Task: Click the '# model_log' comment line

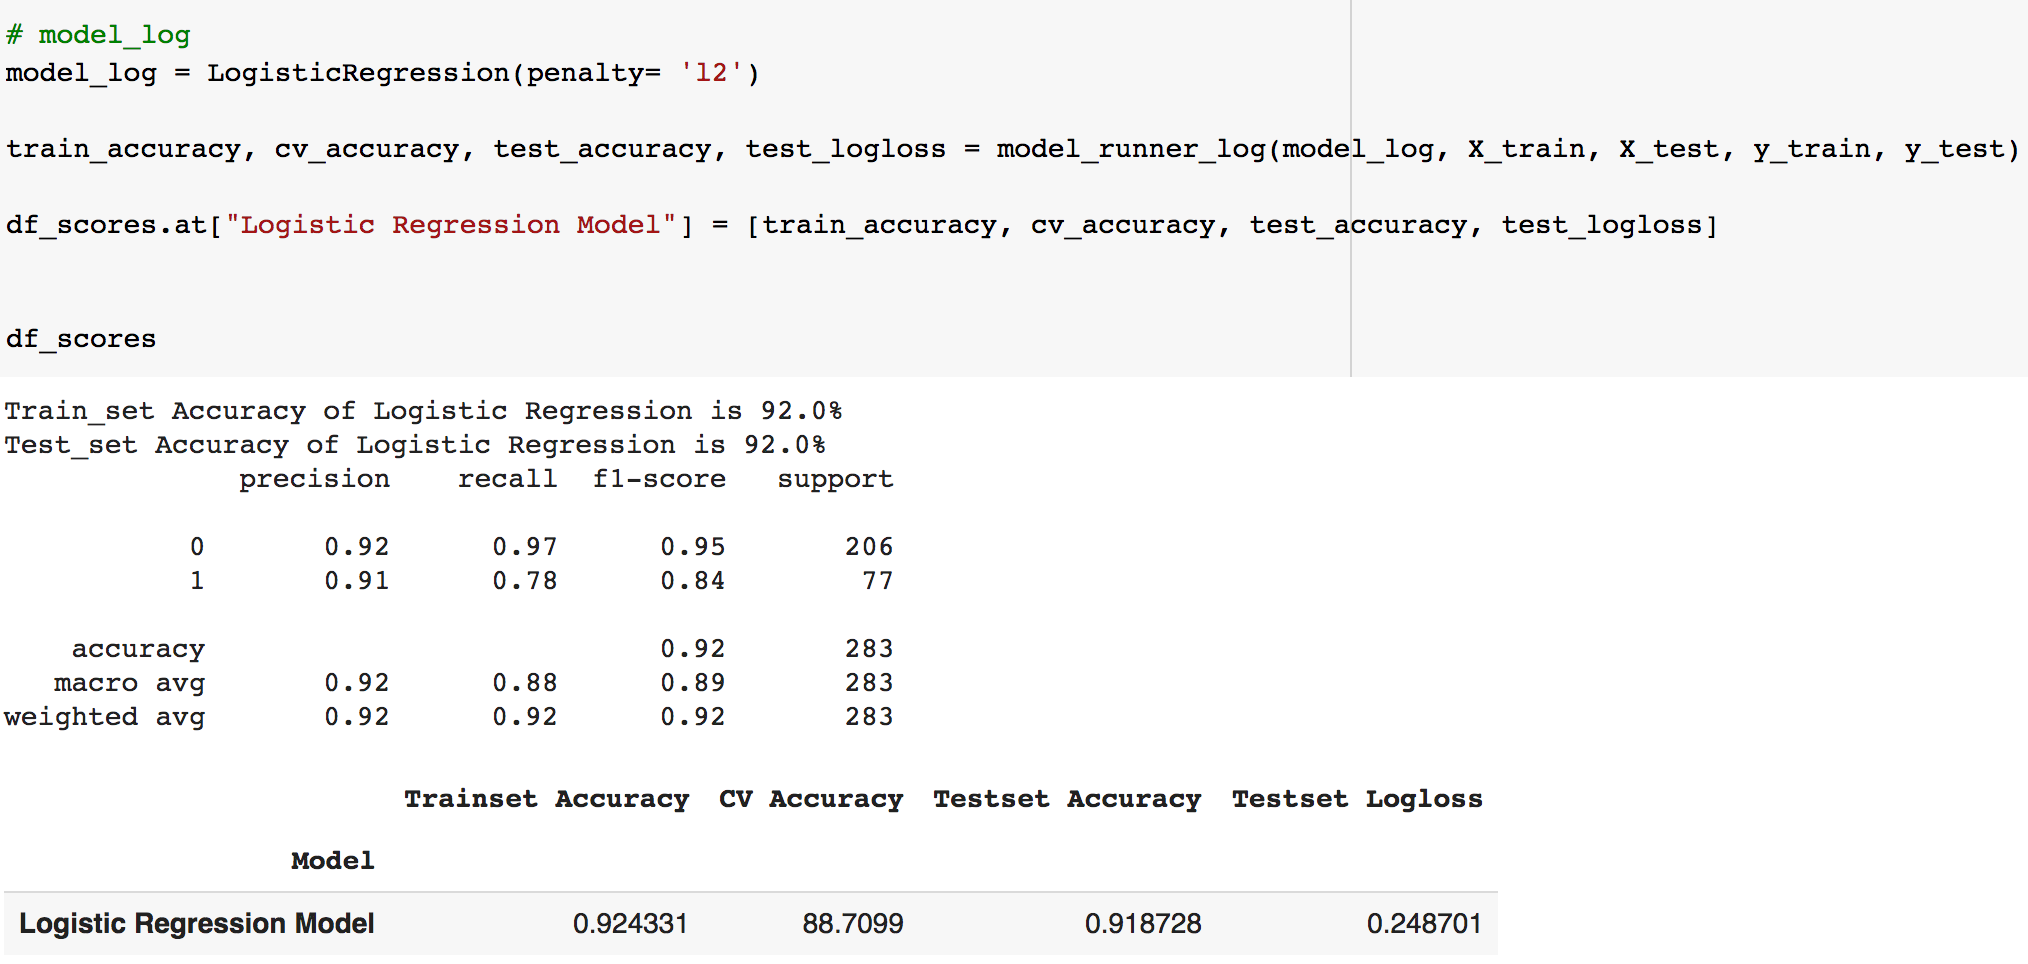Action: coord(98,35)
